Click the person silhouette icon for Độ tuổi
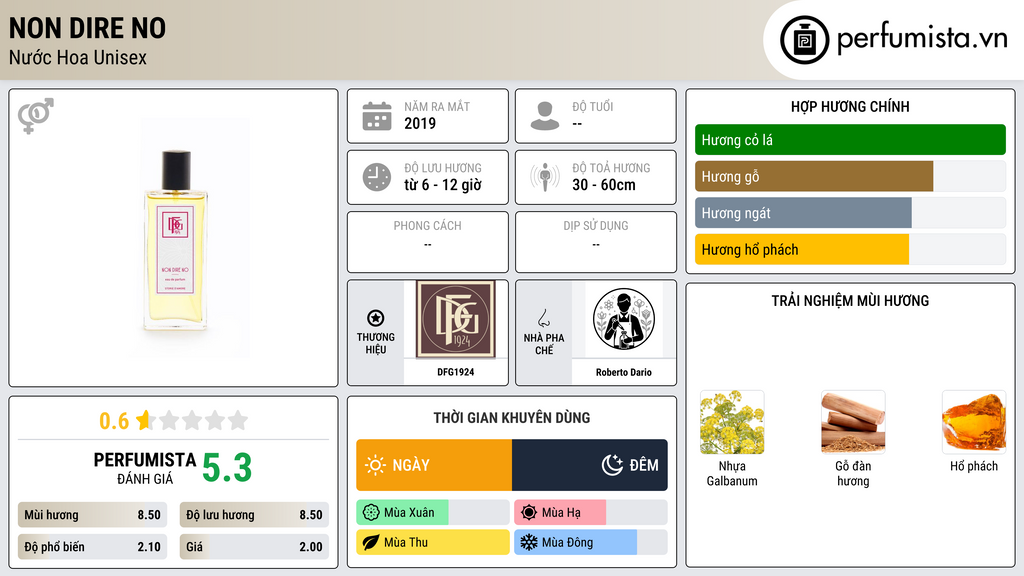The height and width of the screenshot is (576, 1024). point(545,116)
